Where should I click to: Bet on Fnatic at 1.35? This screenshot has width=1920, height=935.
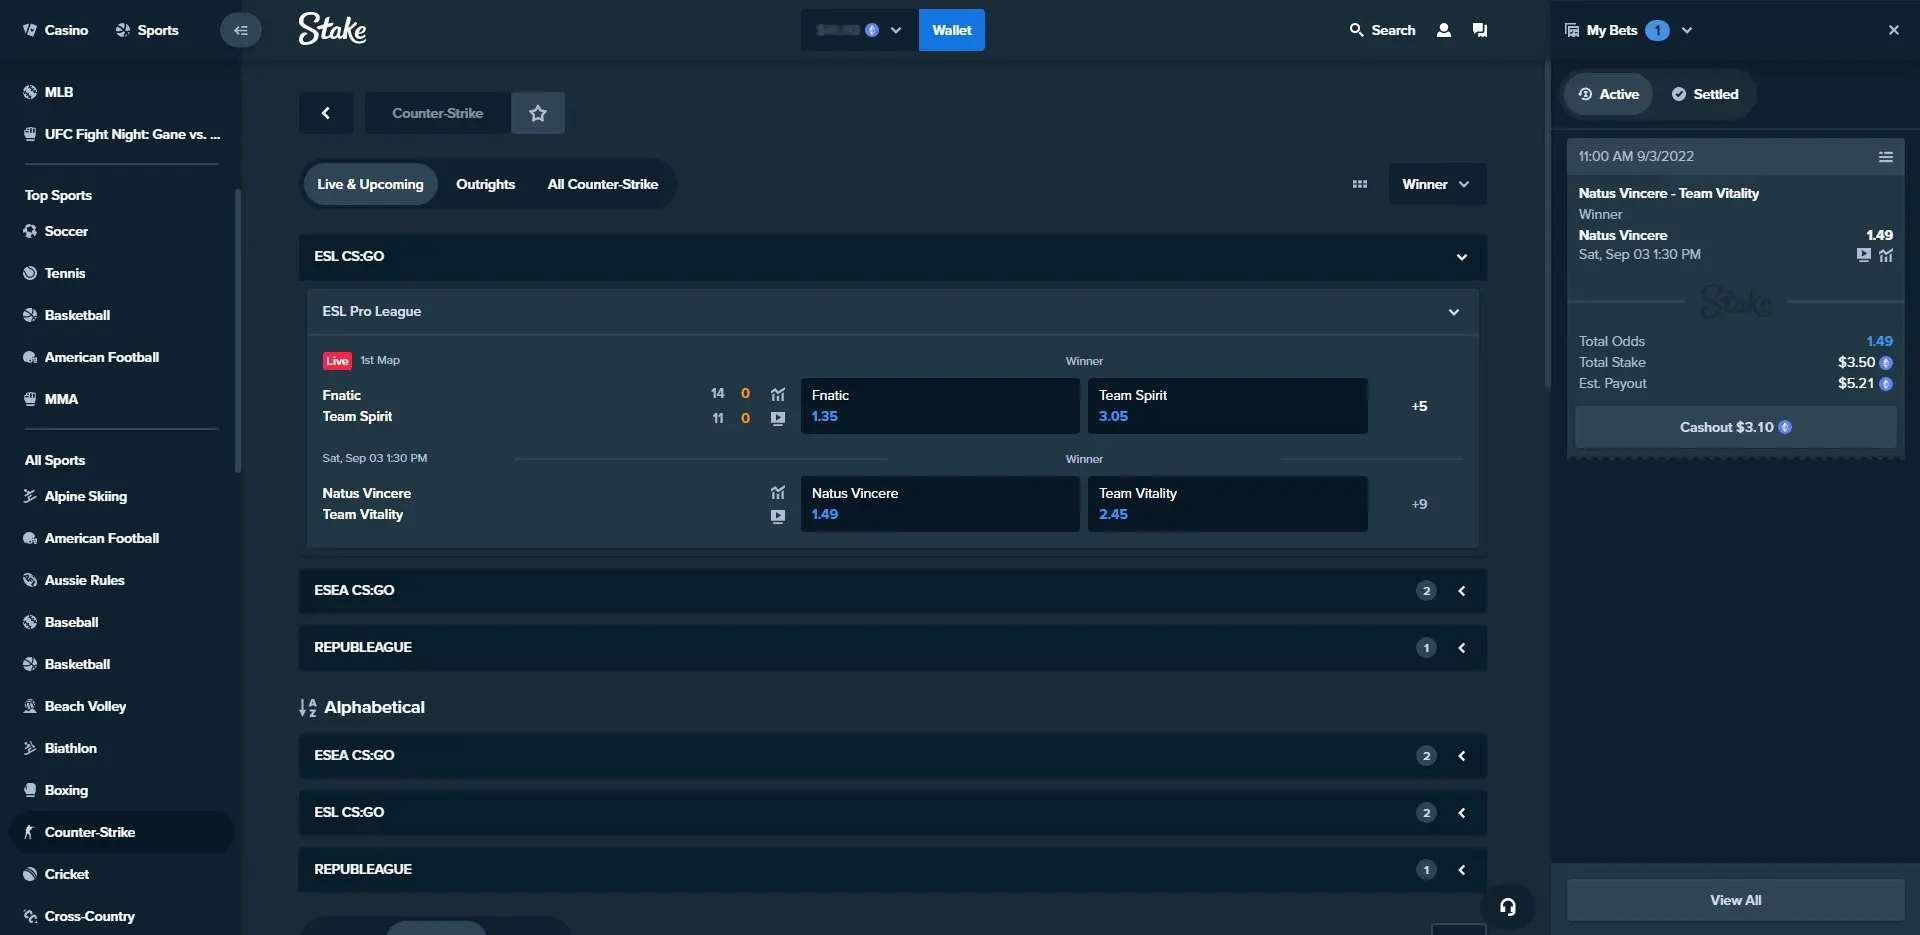click(x=940, y=406)
